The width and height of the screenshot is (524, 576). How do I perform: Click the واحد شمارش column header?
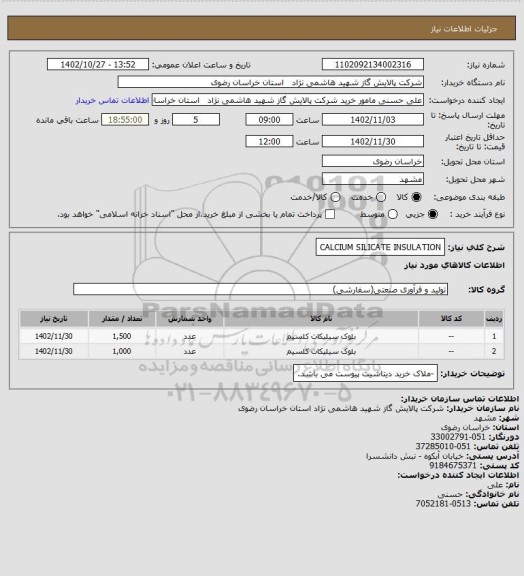tap(190, 318)
